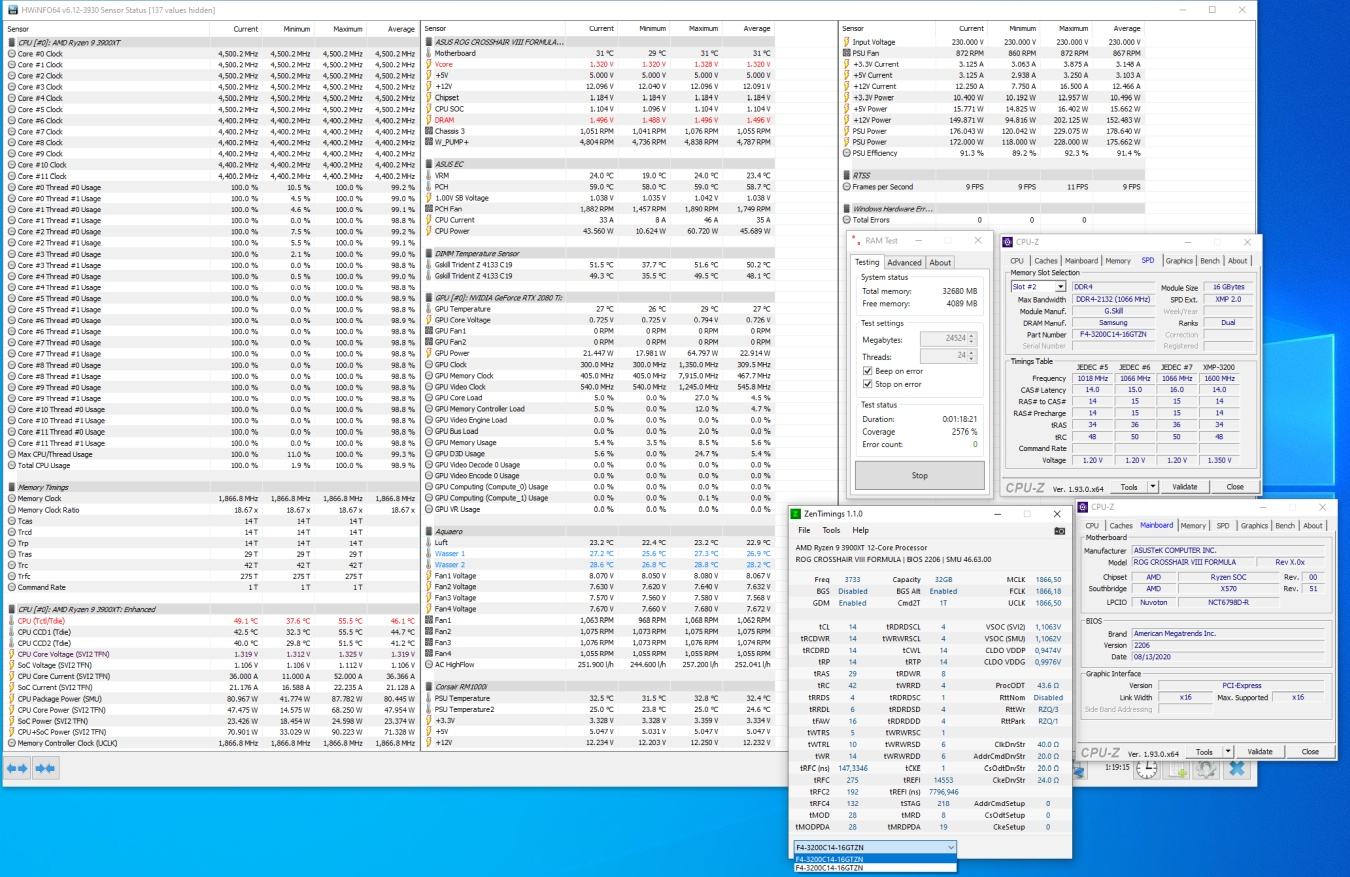
Task: Stop the running RAM Test
Action: pyautogui.click(x=919, y=476)
